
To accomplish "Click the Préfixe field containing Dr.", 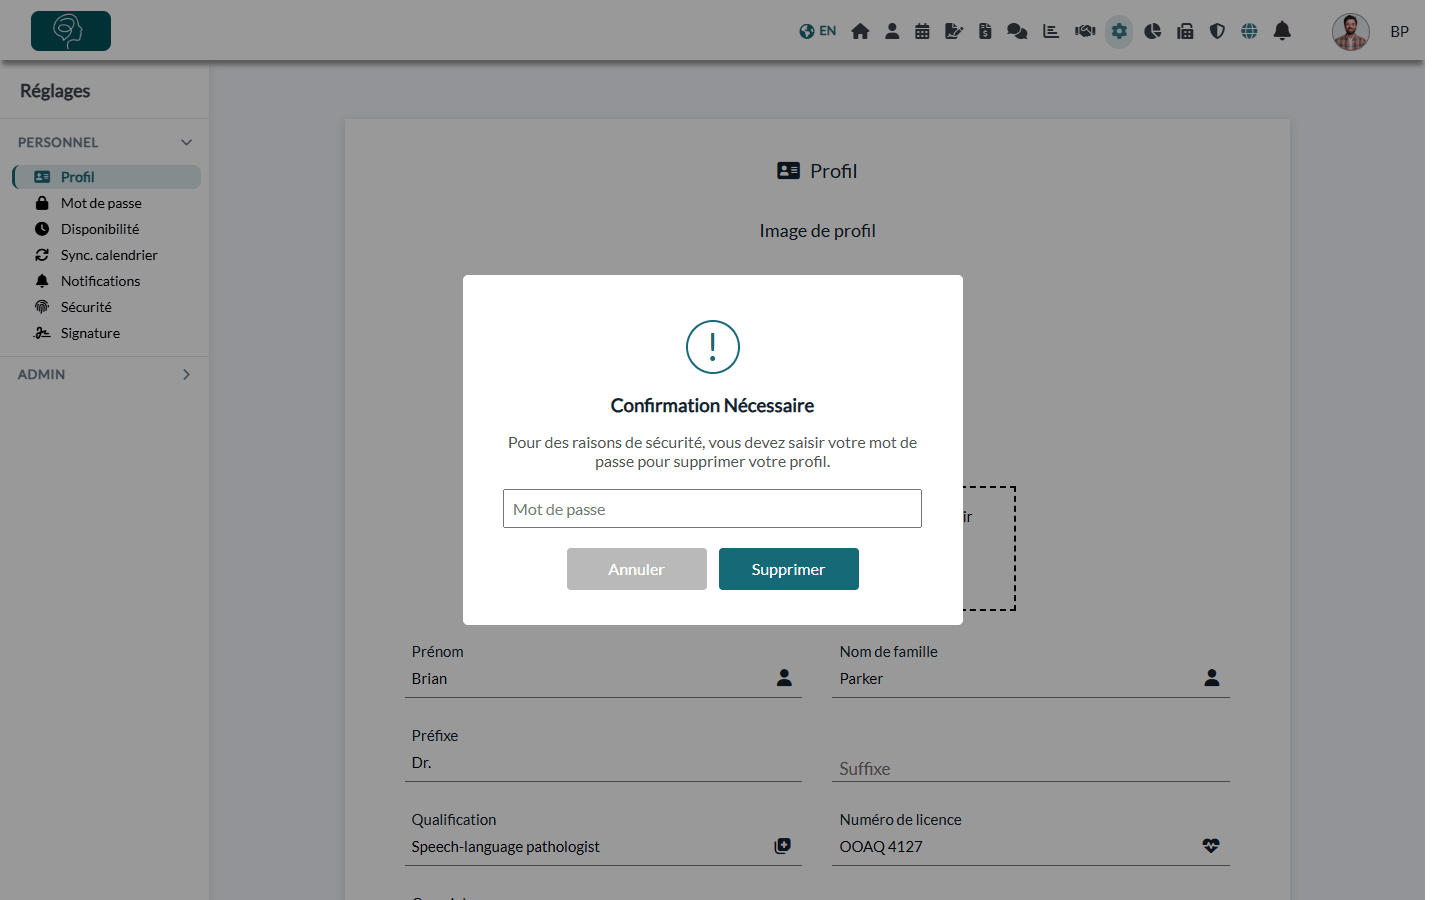I will pyautogui.click(x=603, y=762).
